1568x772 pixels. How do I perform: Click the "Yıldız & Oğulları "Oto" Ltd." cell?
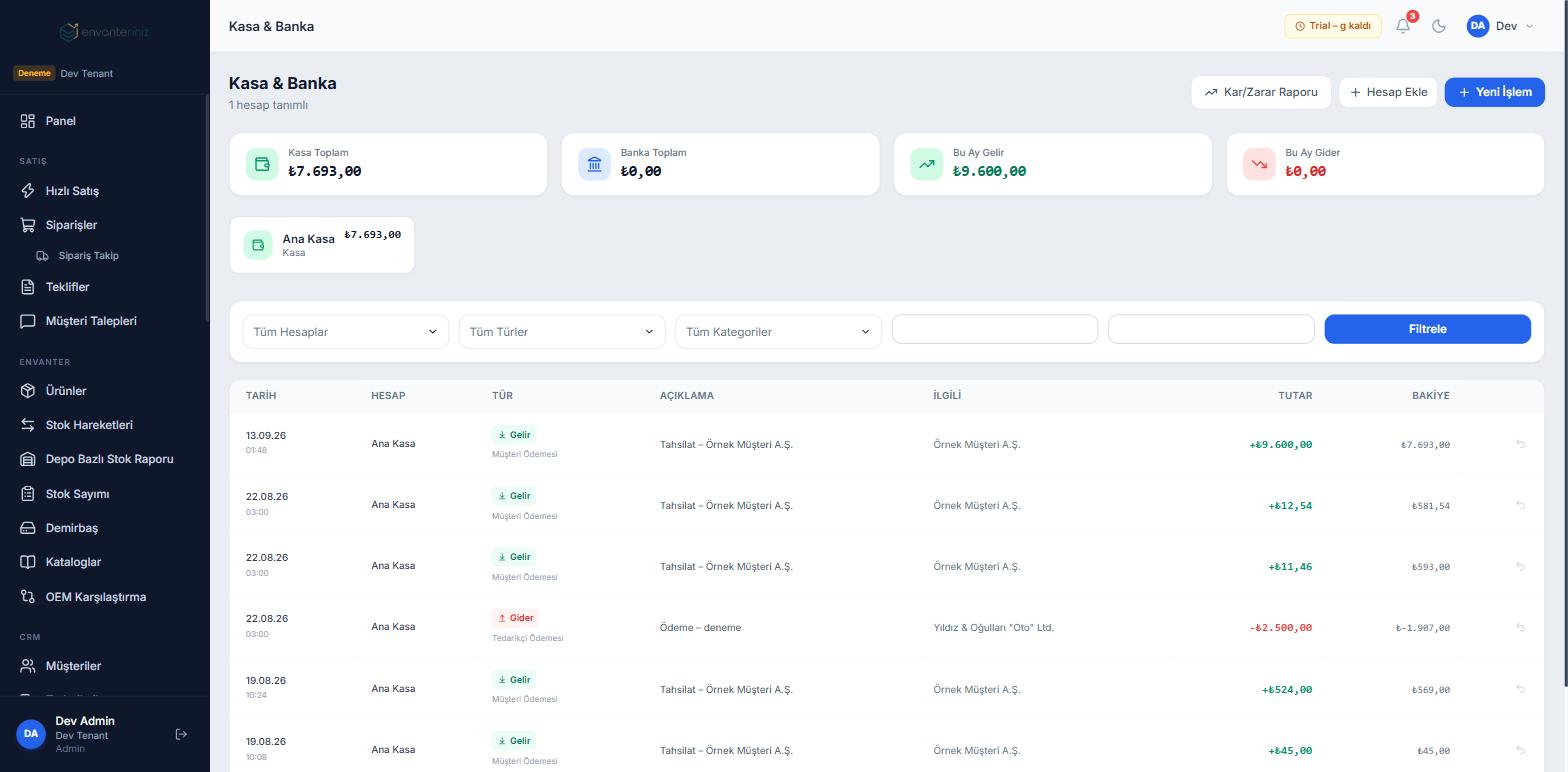pyautogui.click(x=993, y=628)
